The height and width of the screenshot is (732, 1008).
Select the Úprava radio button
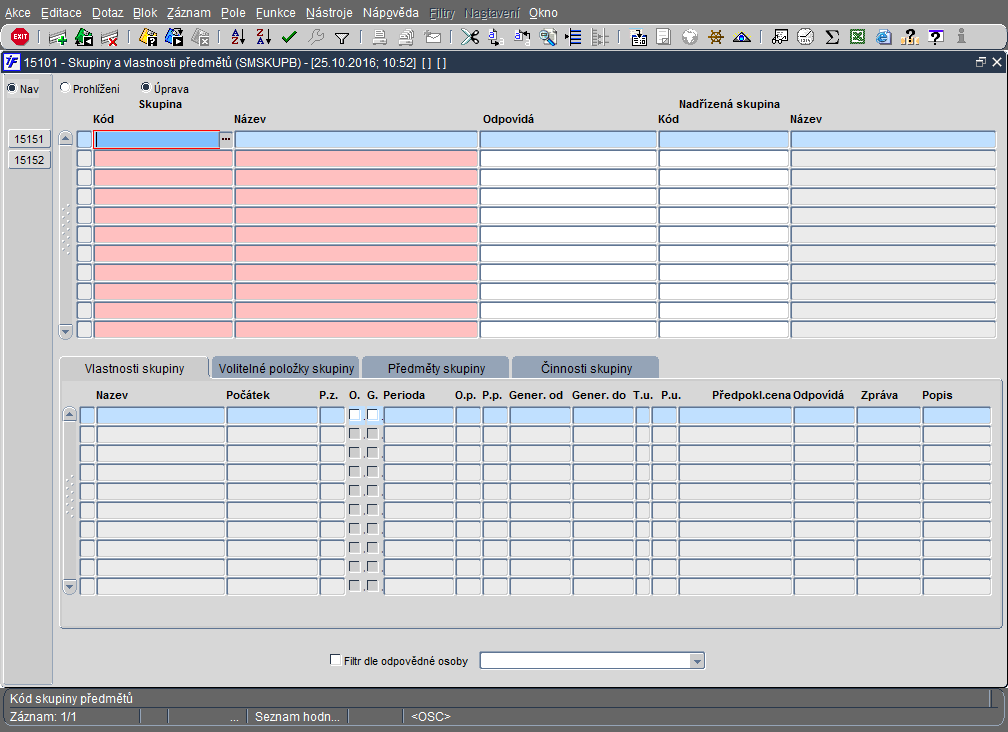pyautogui.click(x=146, y=87)
